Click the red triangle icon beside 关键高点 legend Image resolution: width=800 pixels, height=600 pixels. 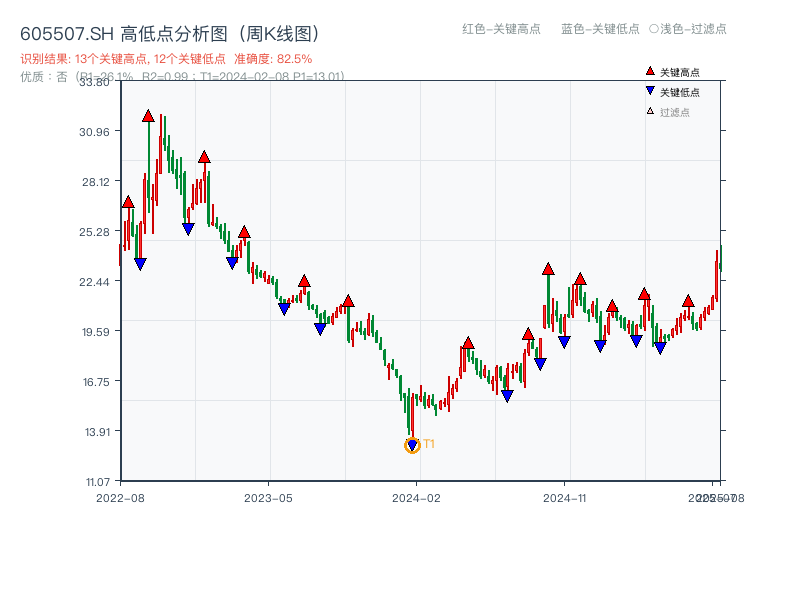coord(650,71)
